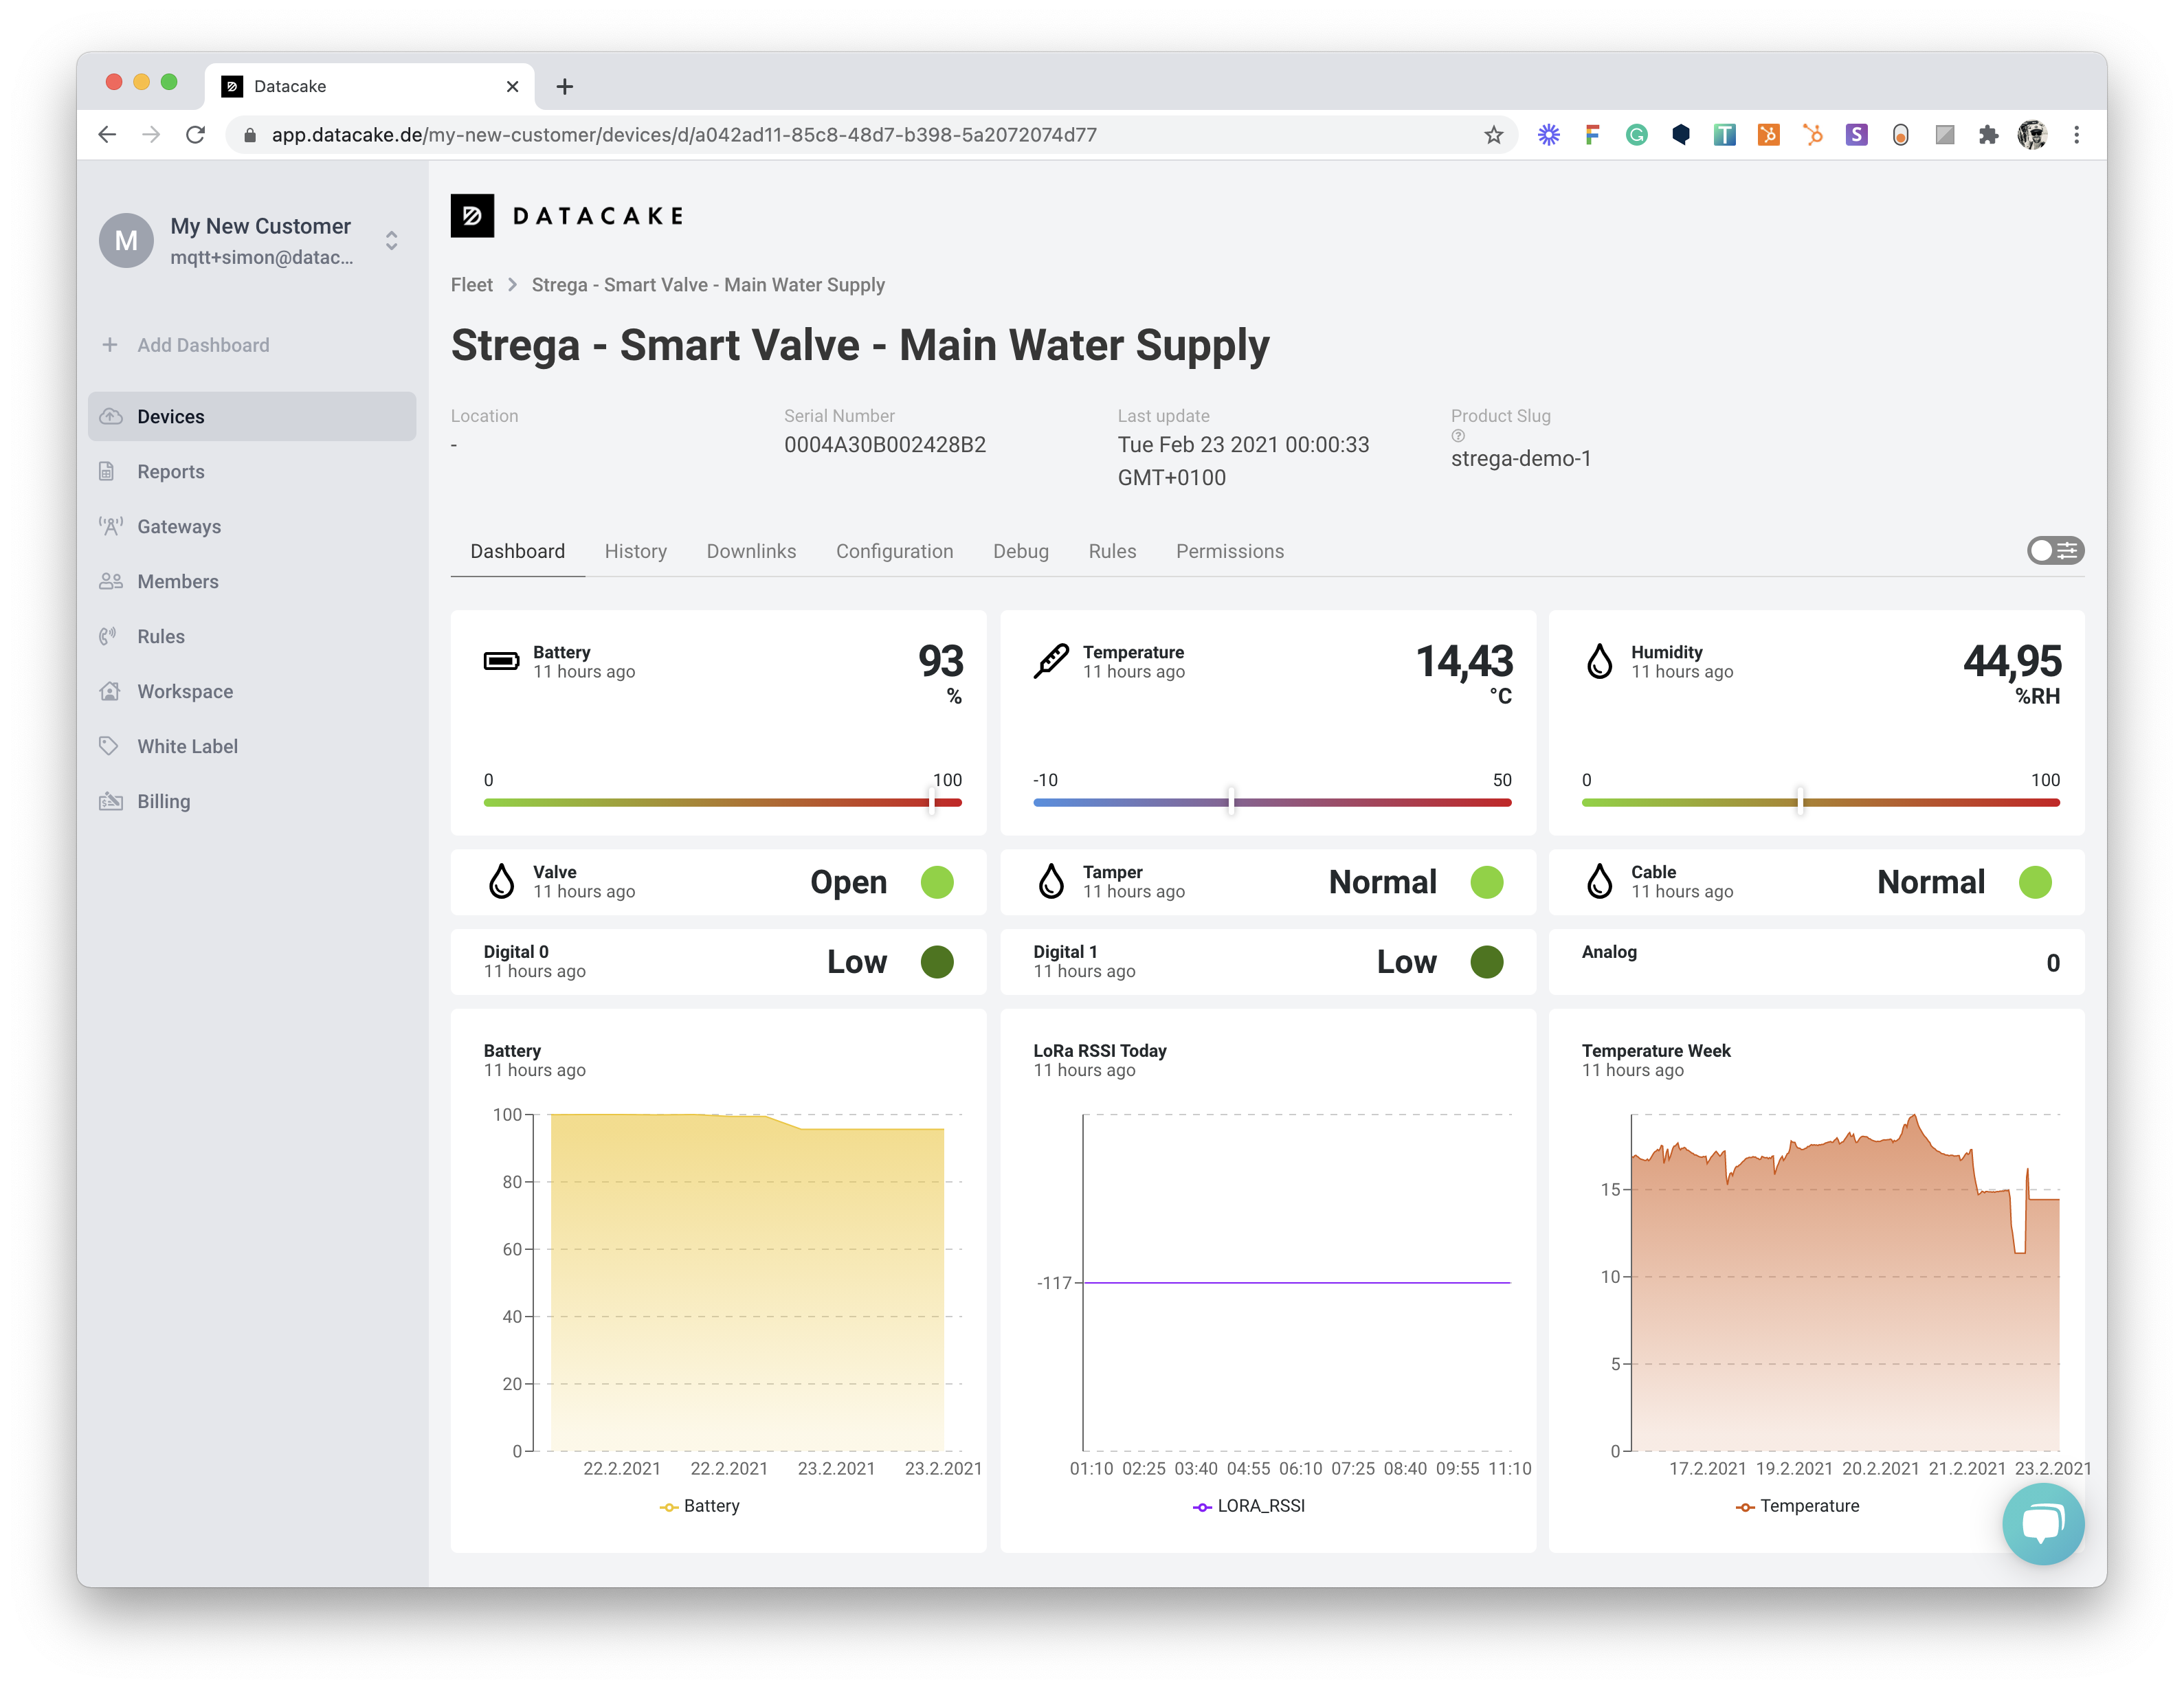Click the Datacake logo icon
Viewport: 2184px width, 1689px height.
click(x=472, y=215)
